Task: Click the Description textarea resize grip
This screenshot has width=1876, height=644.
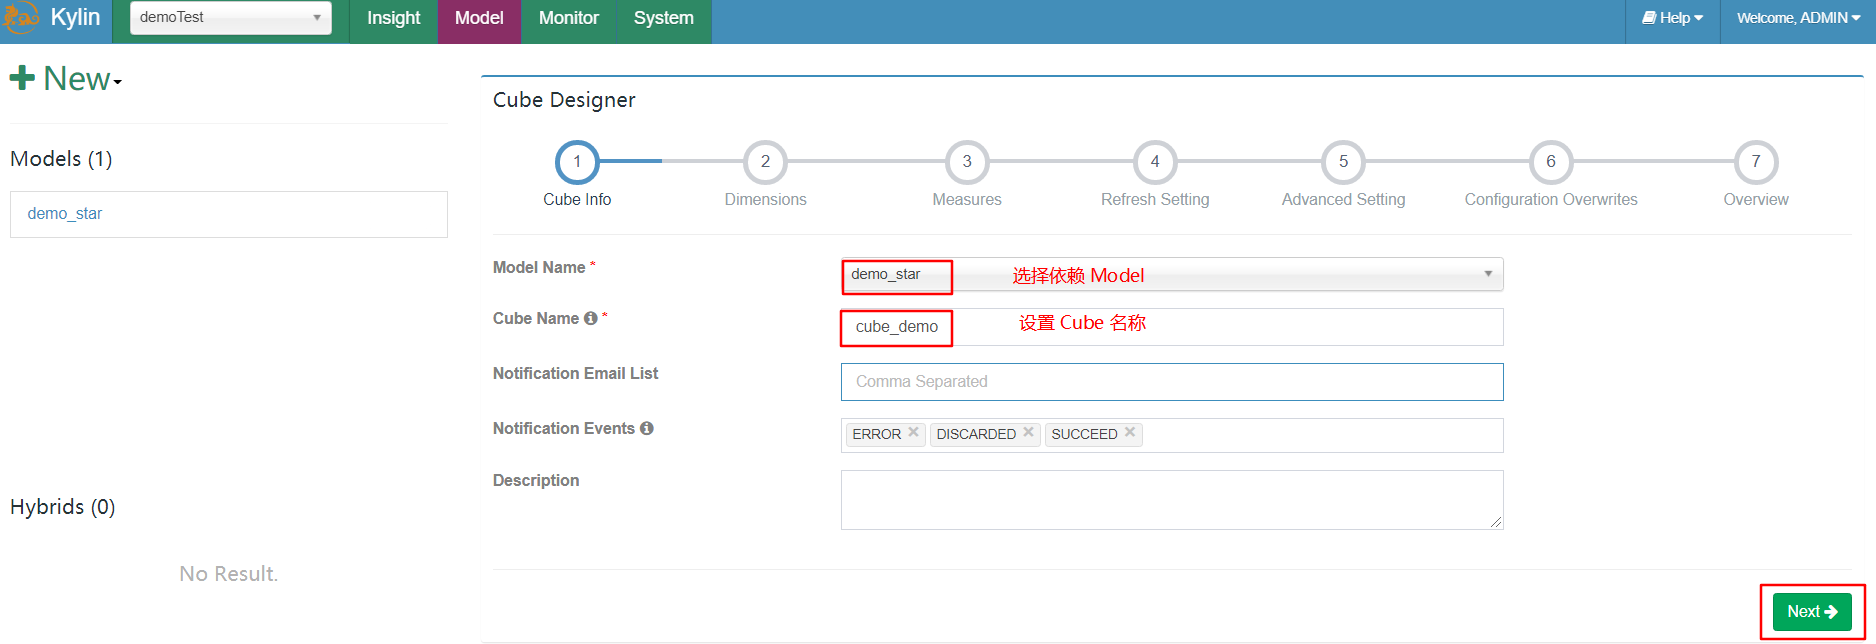Action: point(1496,522)
